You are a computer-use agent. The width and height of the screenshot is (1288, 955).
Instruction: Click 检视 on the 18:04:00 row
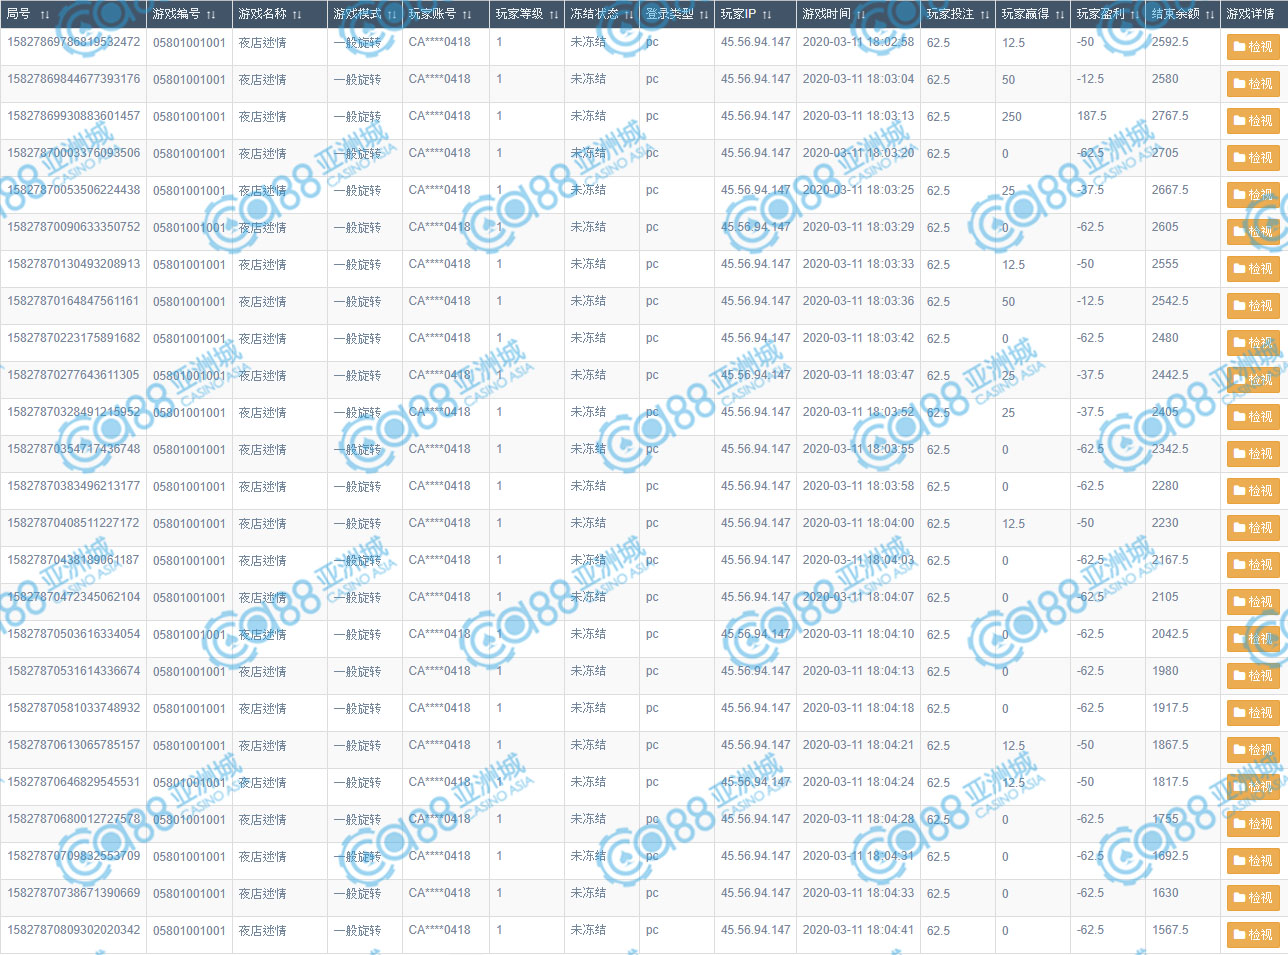tap(1253, 528)
